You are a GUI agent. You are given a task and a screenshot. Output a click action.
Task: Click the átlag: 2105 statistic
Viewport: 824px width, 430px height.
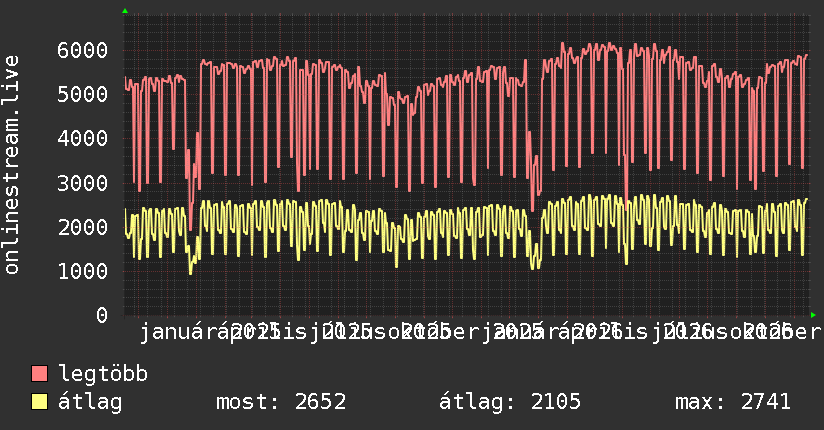click(x=510, y=403)
